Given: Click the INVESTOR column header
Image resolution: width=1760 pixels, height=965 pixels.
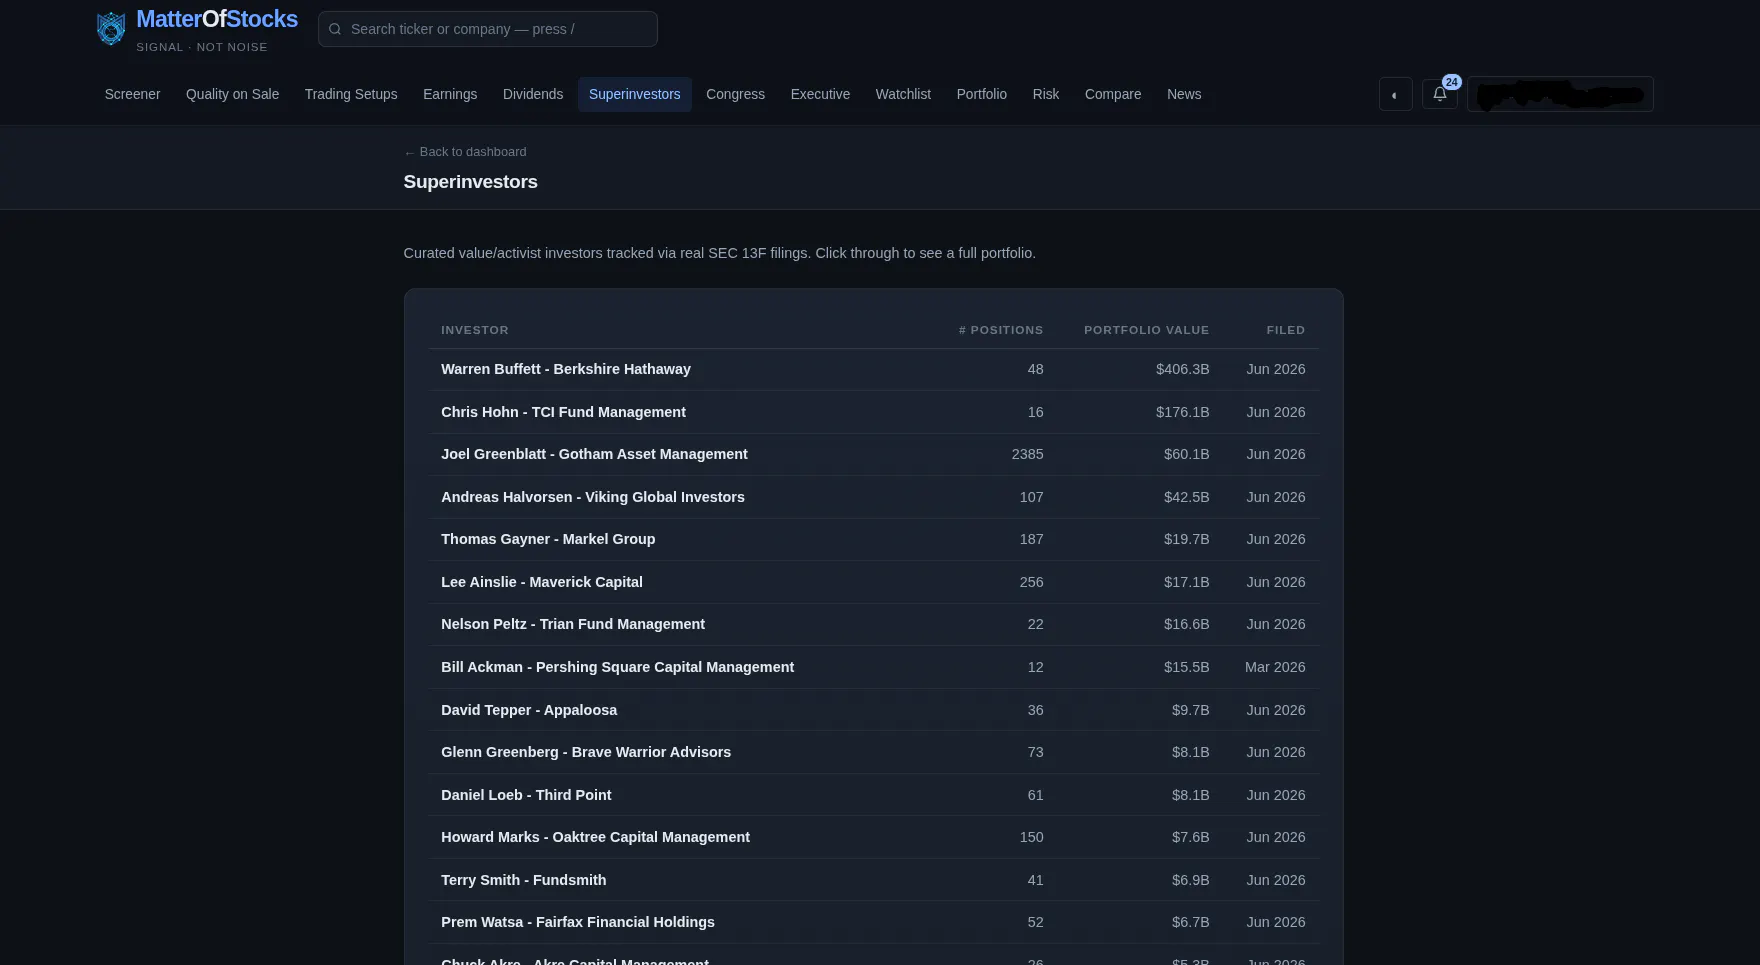Looking at the screenshot, I should [x=475, y=330].
